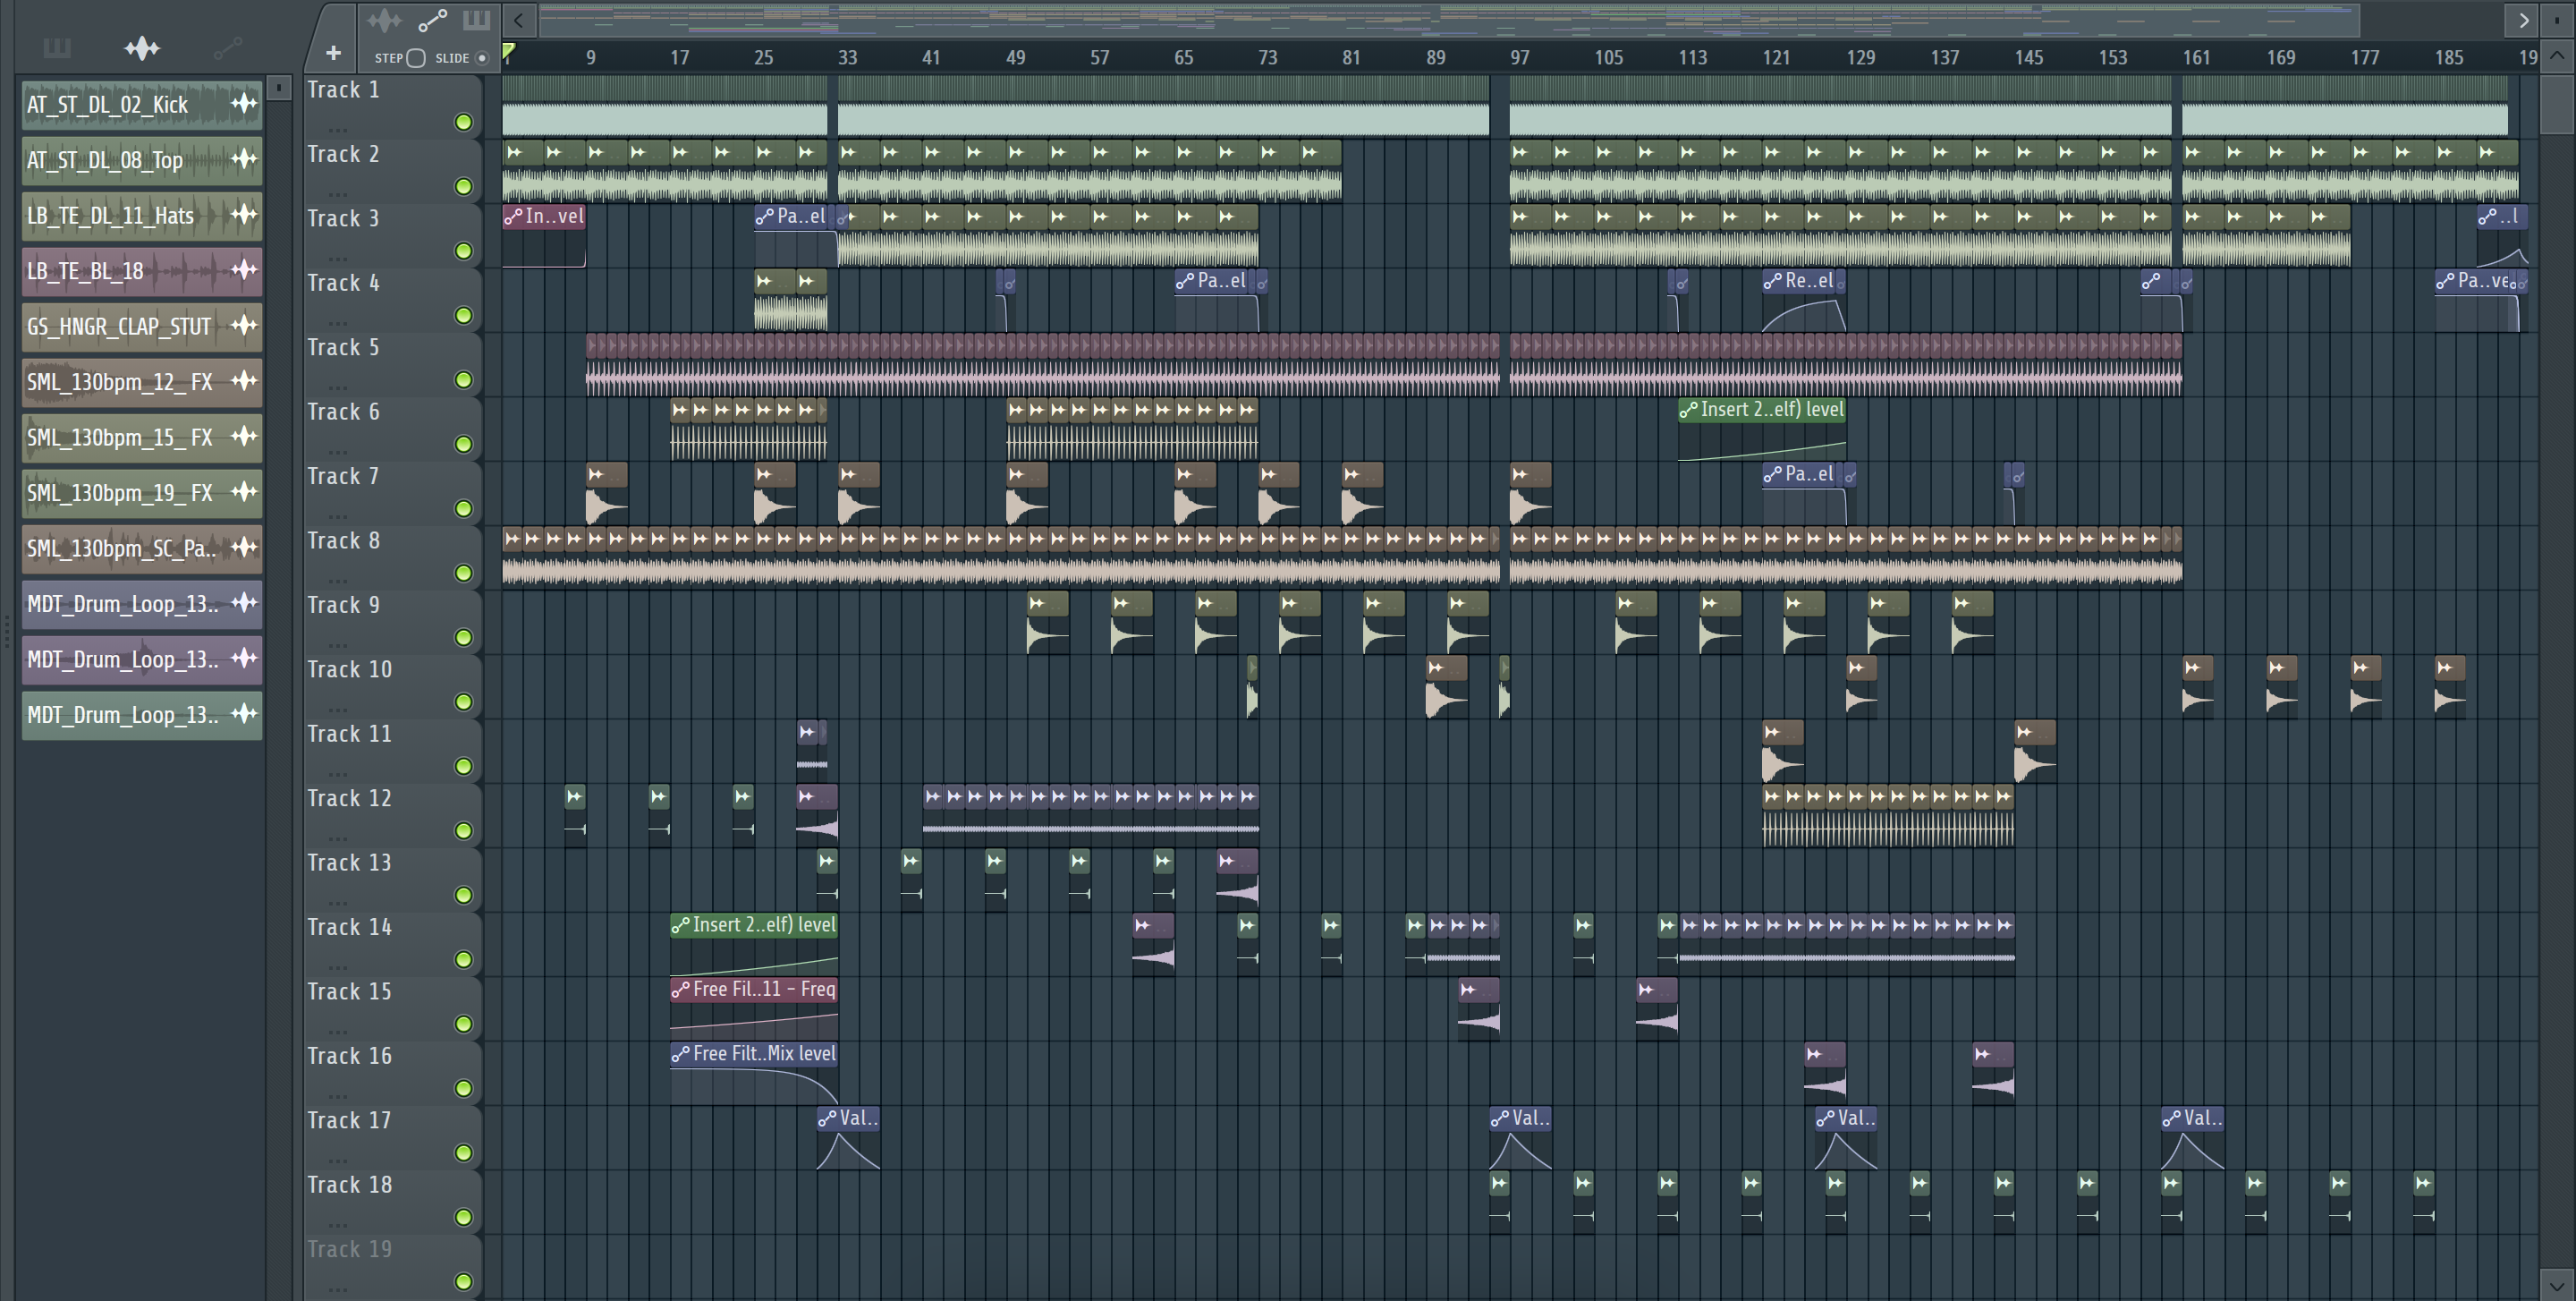Click waveform icon on LB_TE_BL_18
The image size is (2576, 1301).
[x=244, y=270]
